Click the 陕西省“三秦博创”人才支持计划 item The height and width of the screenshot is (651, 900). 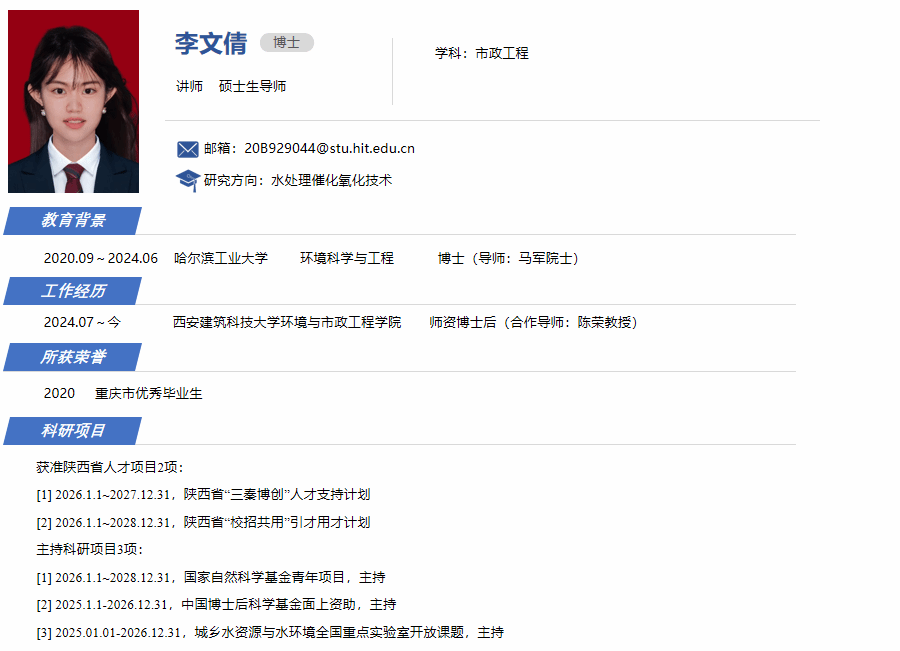(x=277, y=494)
